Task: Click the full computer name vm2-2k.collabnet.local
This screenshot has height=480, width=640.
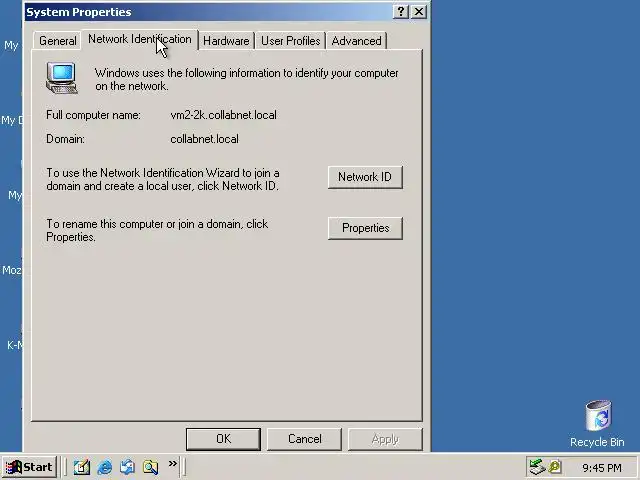Action: tap(223, 115)
